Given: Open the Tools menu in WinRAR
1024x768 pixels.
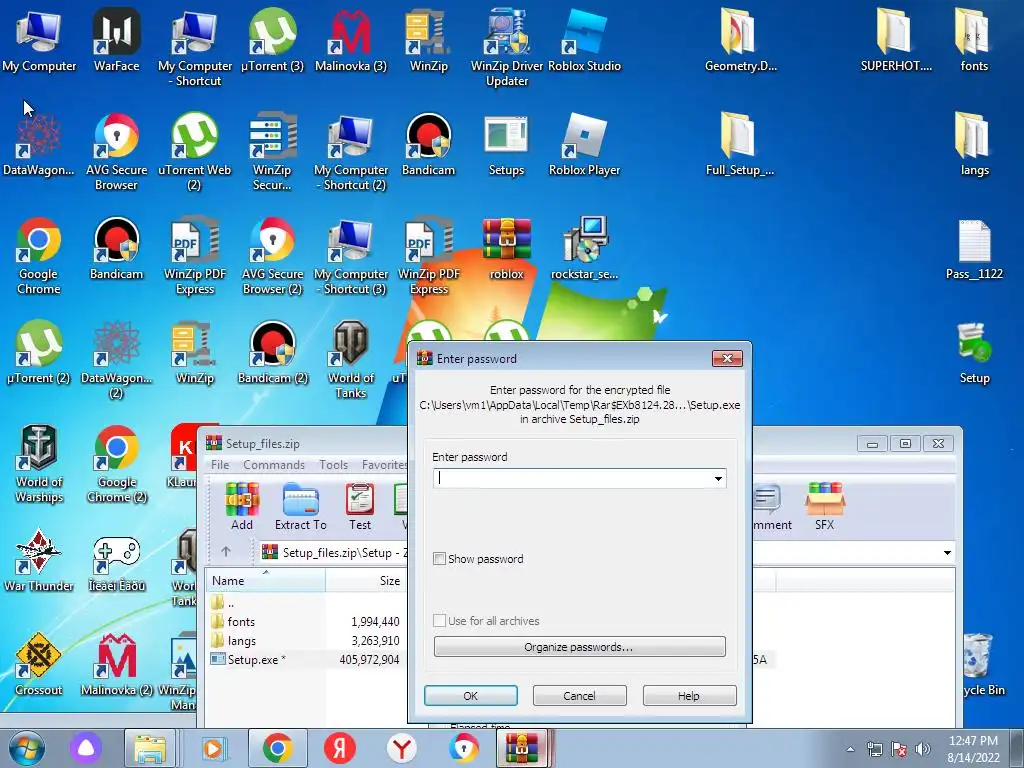Looking at the screenshot, I should click(333, 464).
